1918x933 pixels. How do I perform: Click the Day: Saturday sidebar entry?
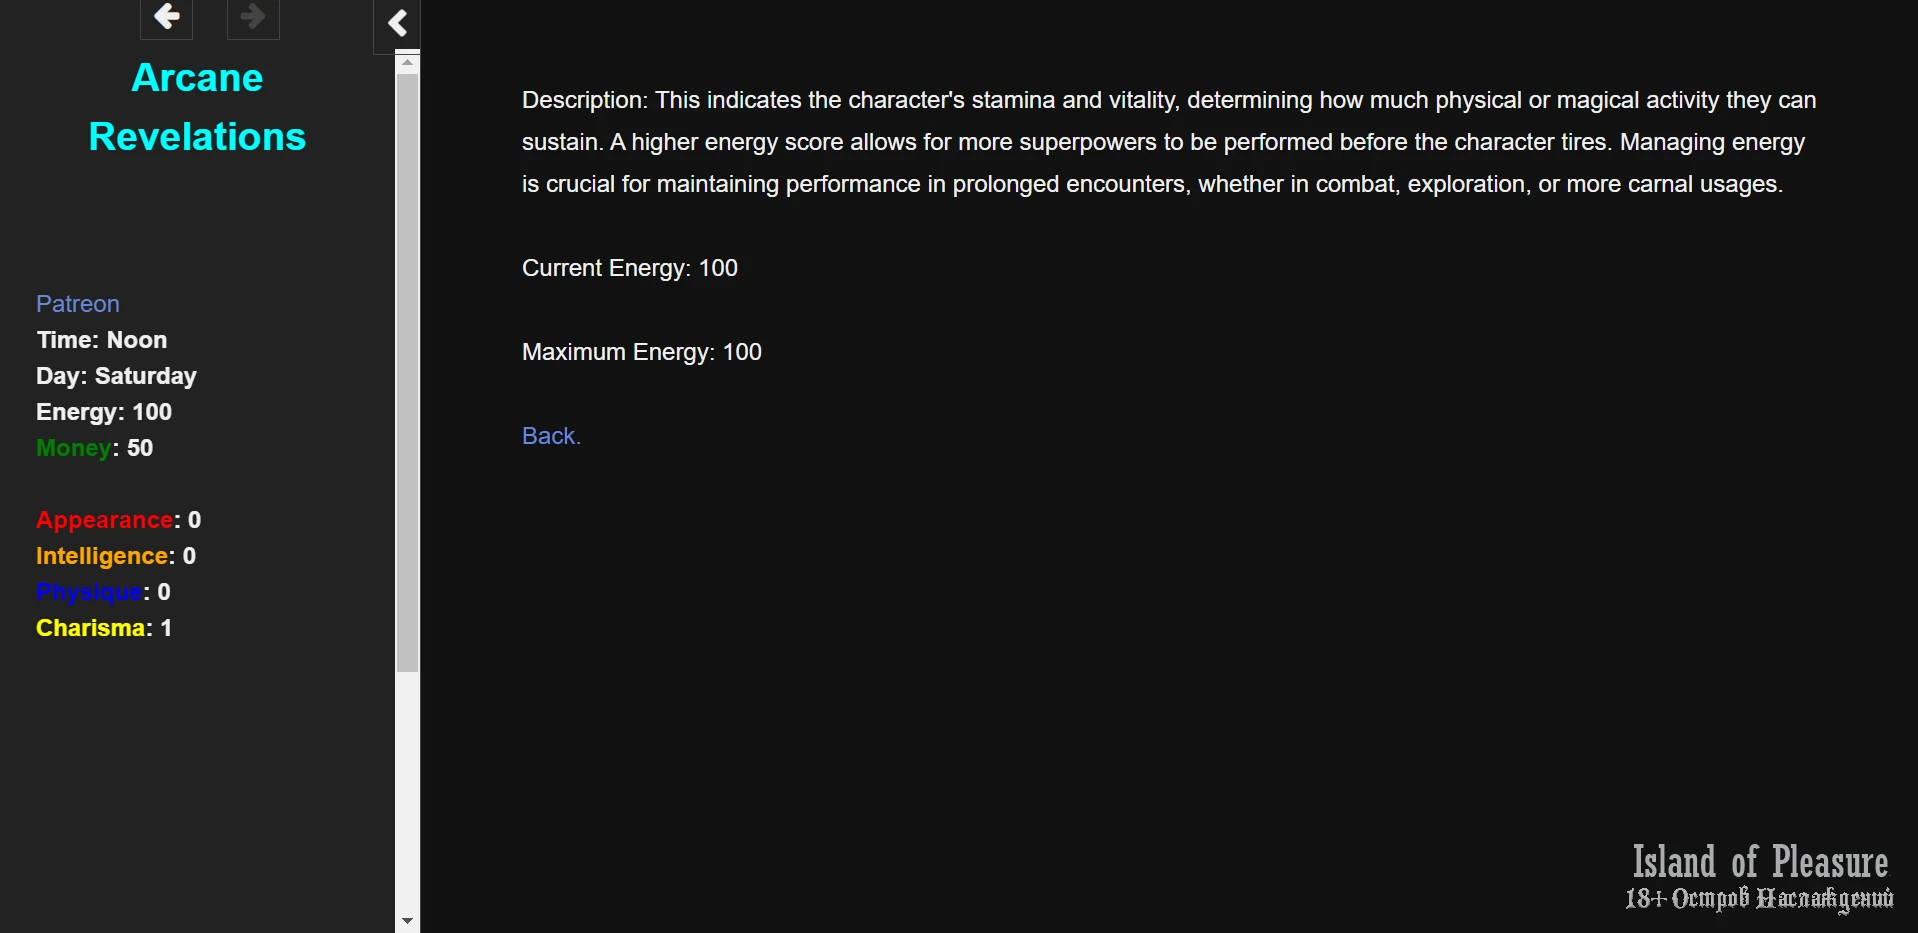(x=116, y=376)
